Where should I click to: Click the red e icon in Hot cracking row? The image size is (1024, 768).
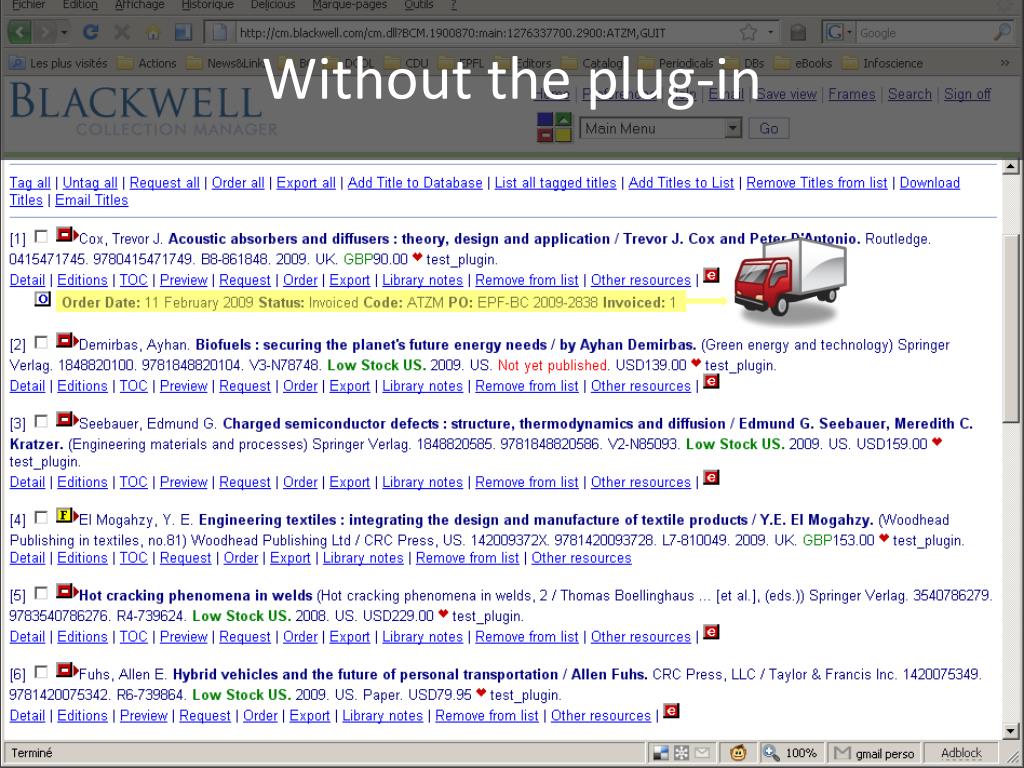pyautogui.click(x=711, y=632)
